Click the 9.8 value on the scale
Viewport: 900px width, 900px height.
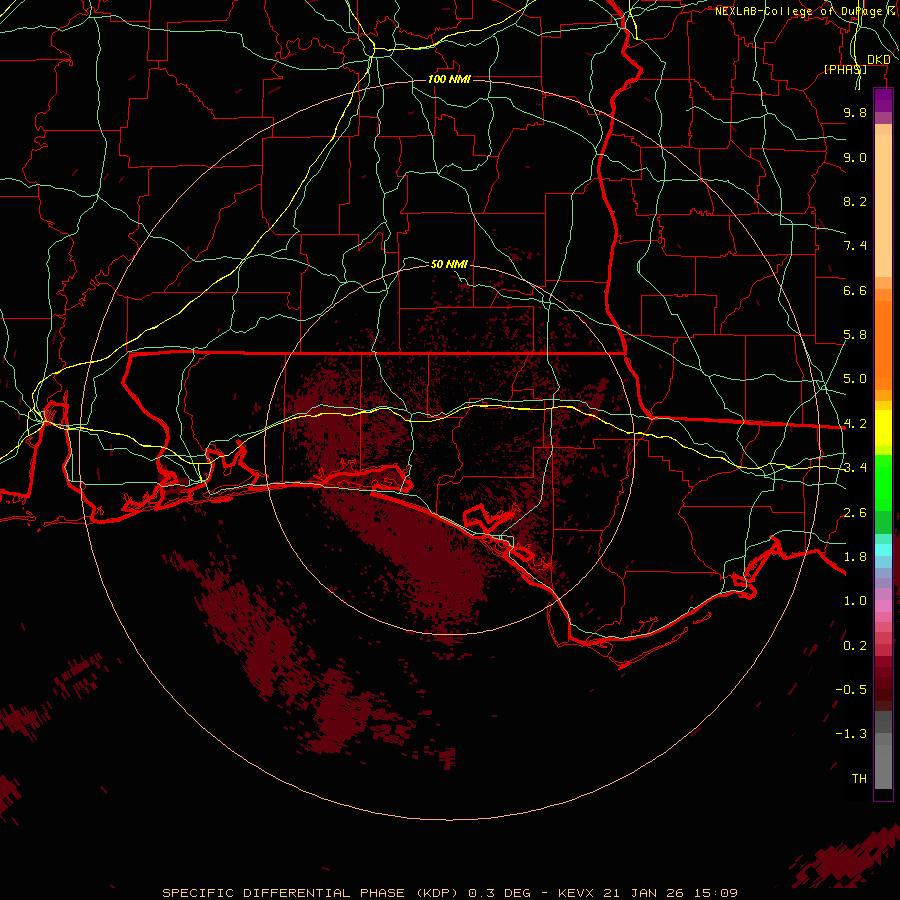pyautogui.click(x=855, y=112)
